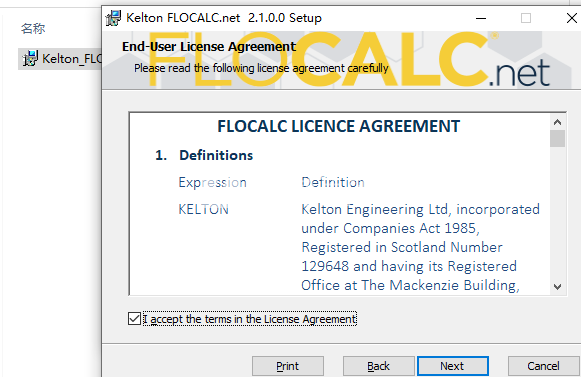Click the FLOCALC LICENCE AGREEMENT heading

(x=339, y=126)
